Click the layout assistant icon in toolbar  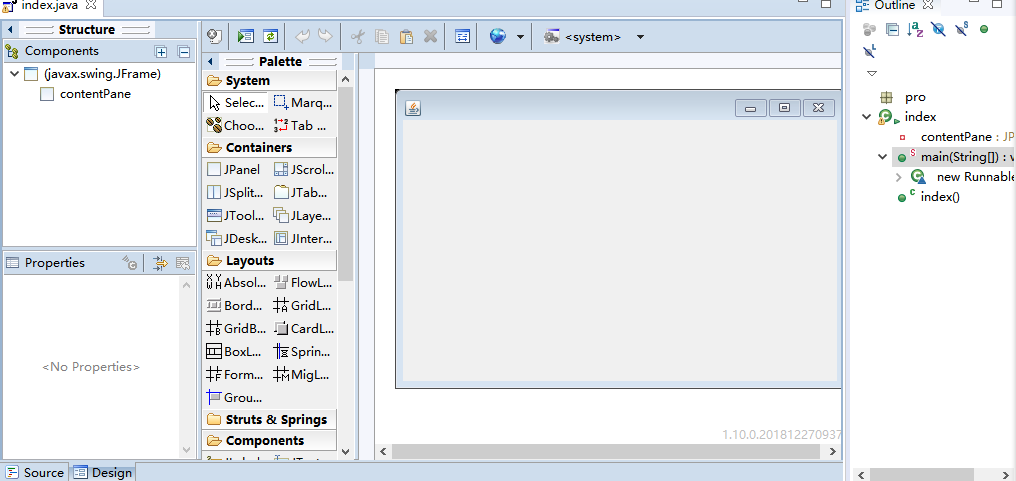(462, 37)
